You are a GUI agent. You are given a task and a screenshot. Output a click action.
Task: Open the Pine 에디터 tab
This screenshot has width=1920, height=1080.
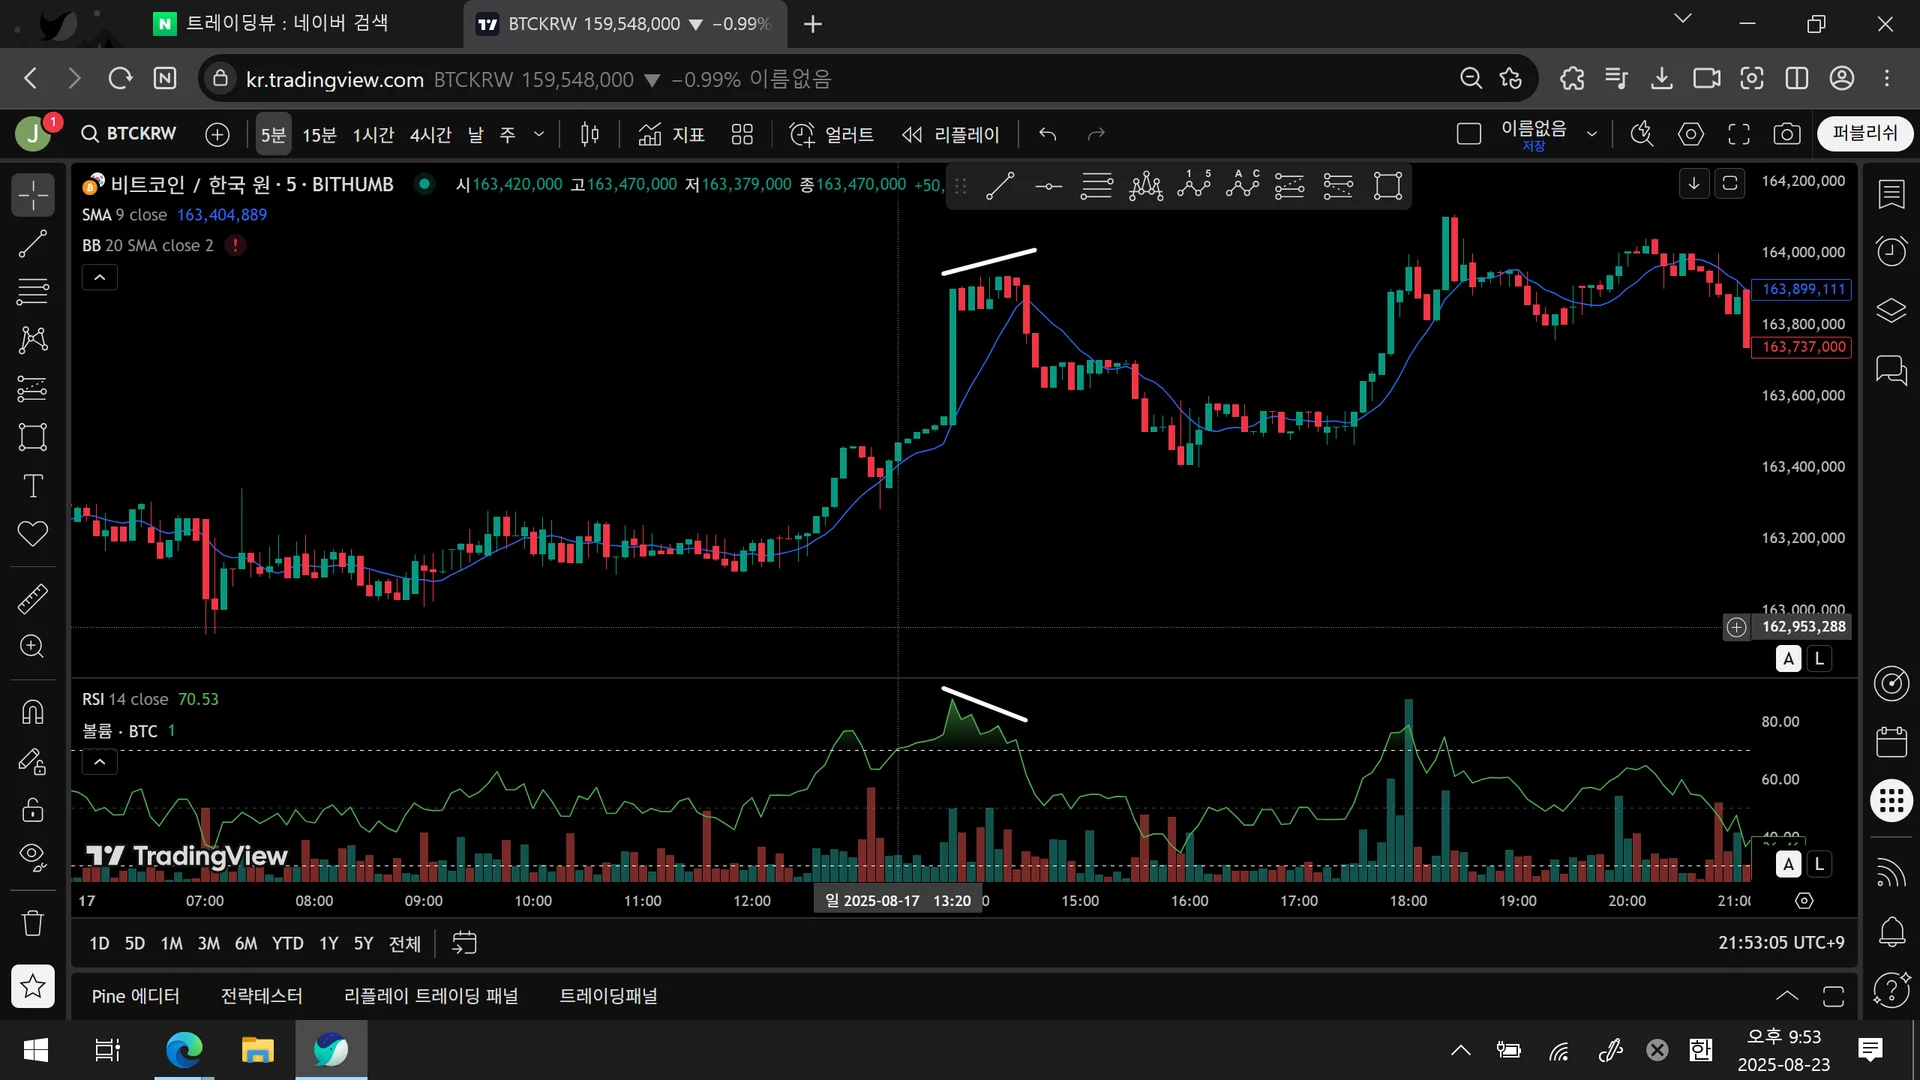135,996
